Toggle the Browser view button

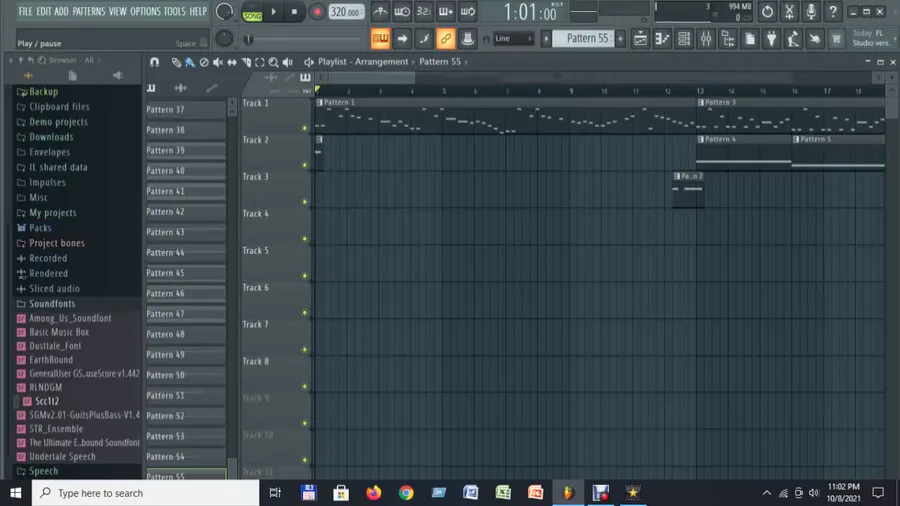tap(728, 38)
